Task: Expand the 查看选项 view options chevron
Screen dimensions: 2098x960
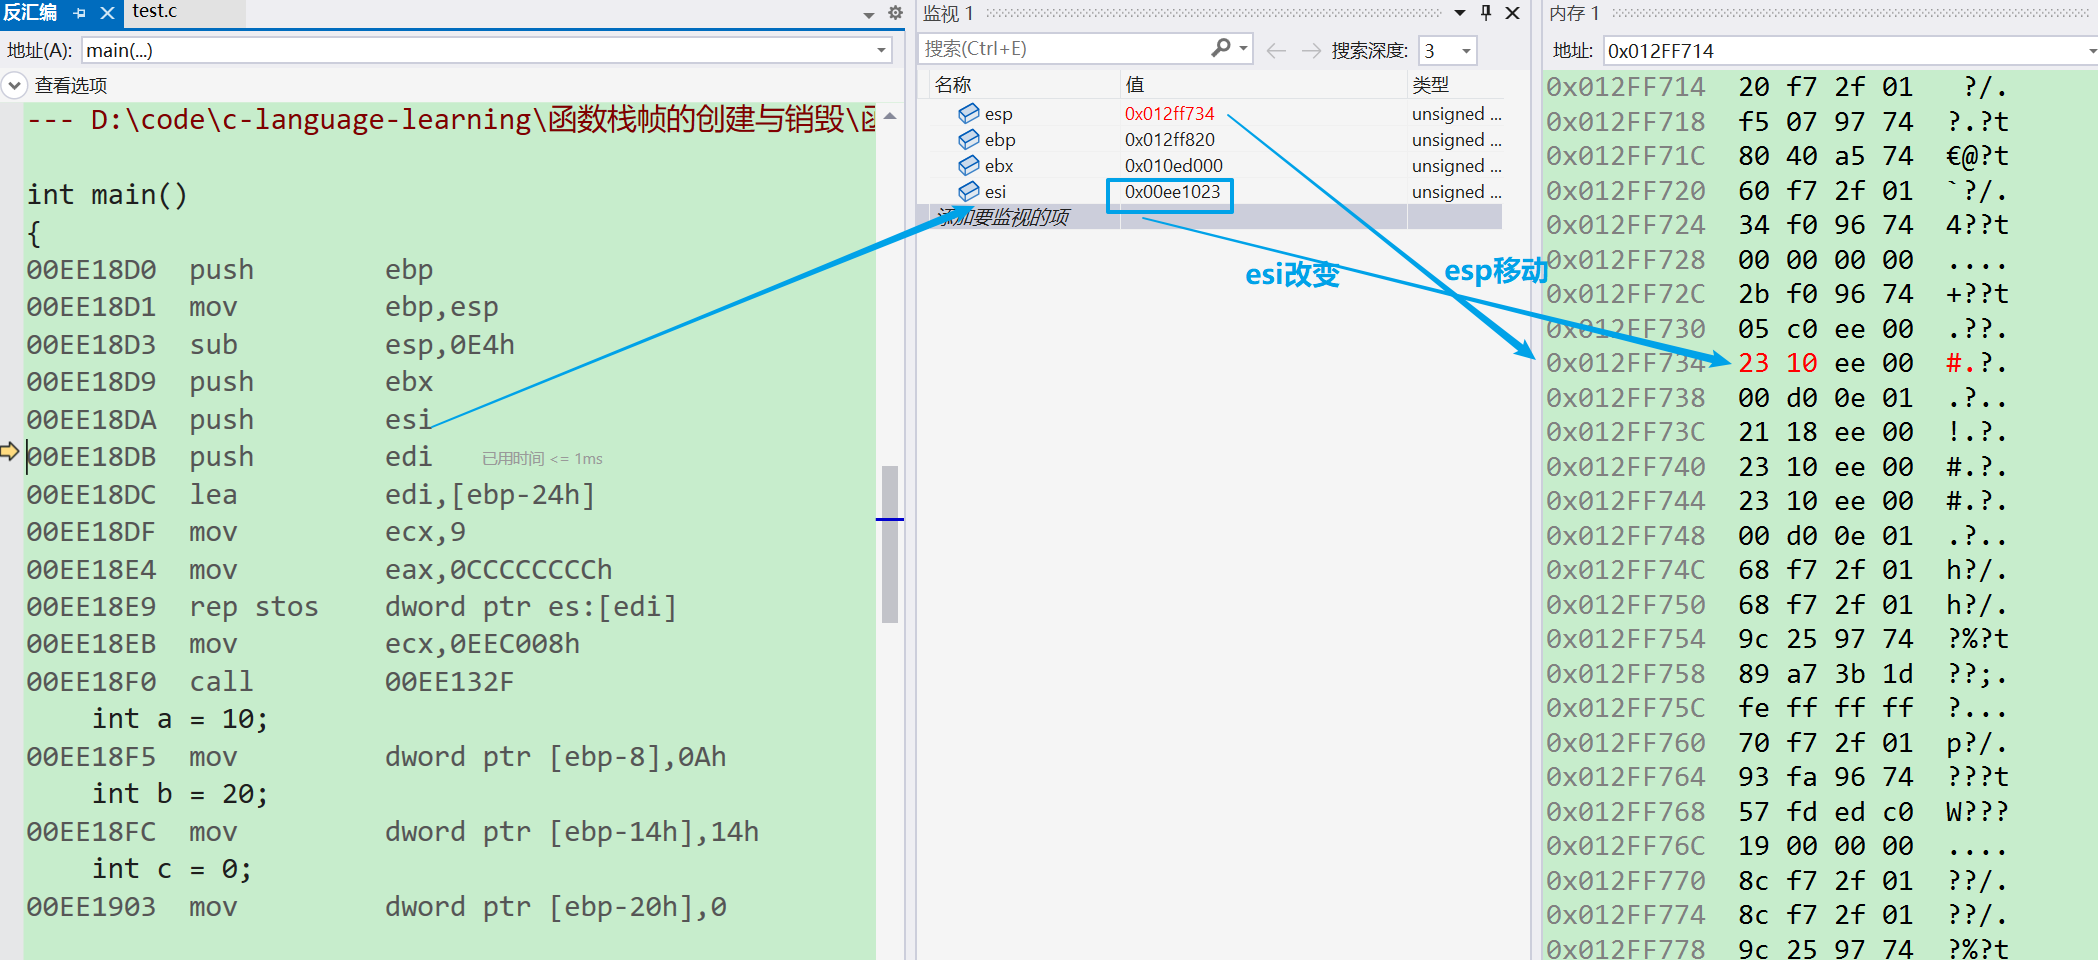Action: coord(14,86)
